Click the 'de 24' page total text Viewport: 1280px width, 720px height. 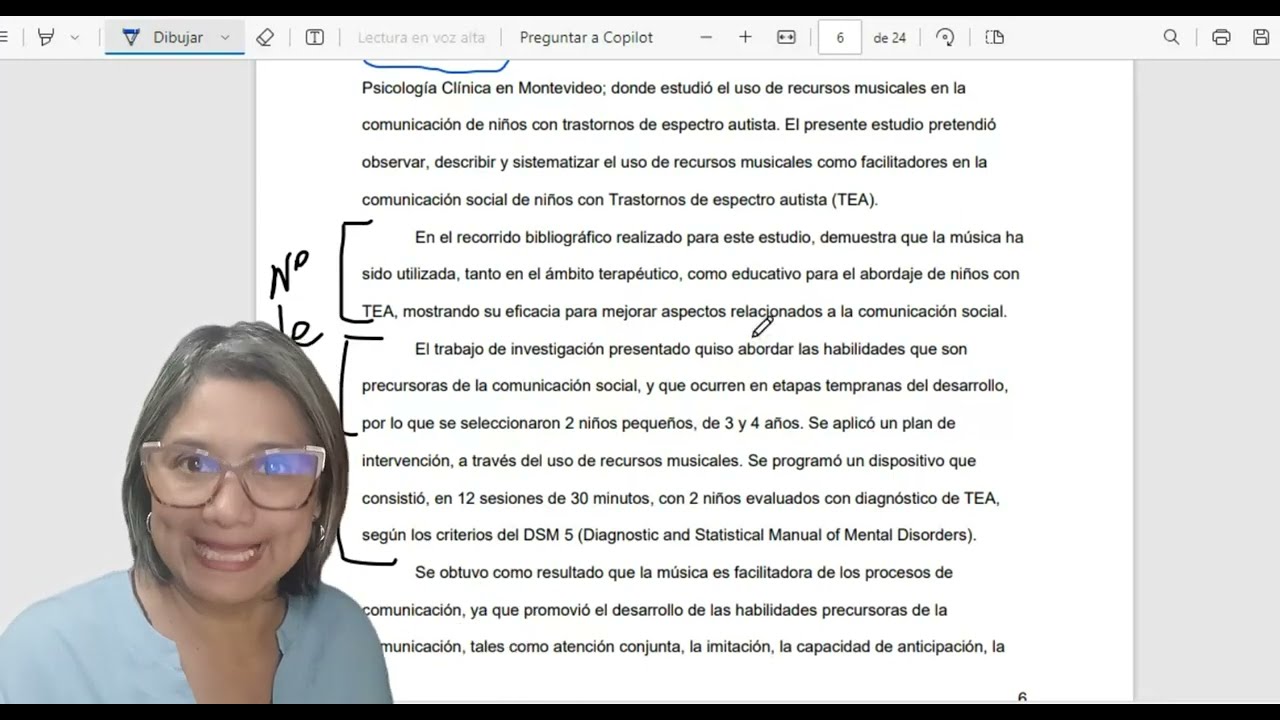[889, 37]
